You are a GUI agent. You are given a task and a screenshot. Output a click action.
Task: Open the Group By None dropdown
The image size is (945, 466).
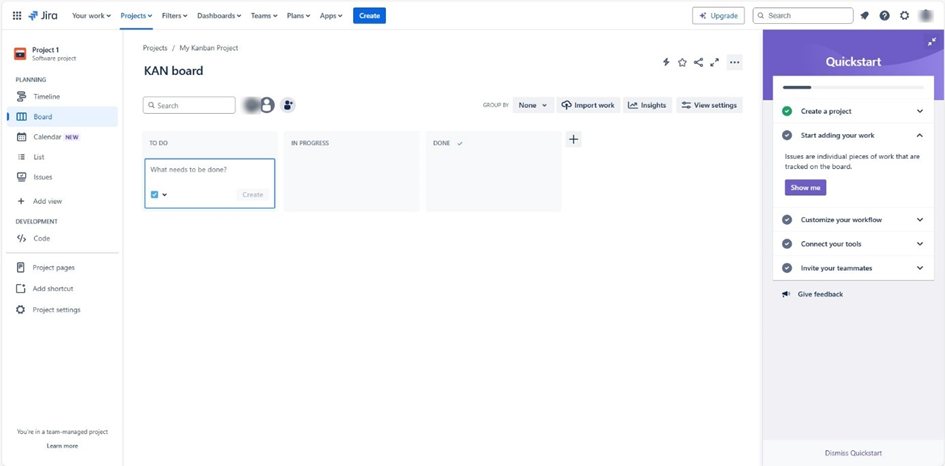[x=533, y=105]
